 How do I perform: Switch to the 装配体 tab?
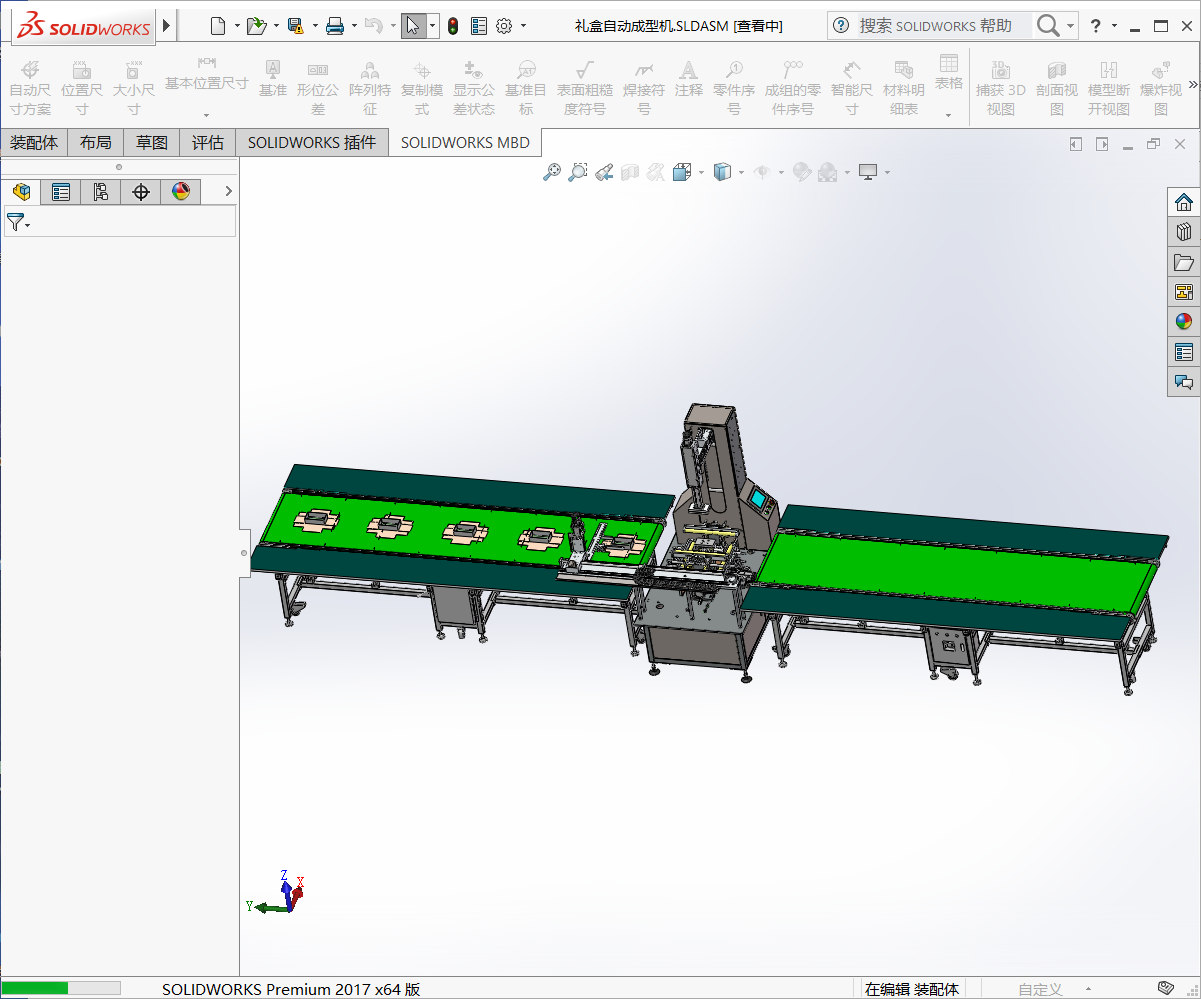click(x=34, y=143)
